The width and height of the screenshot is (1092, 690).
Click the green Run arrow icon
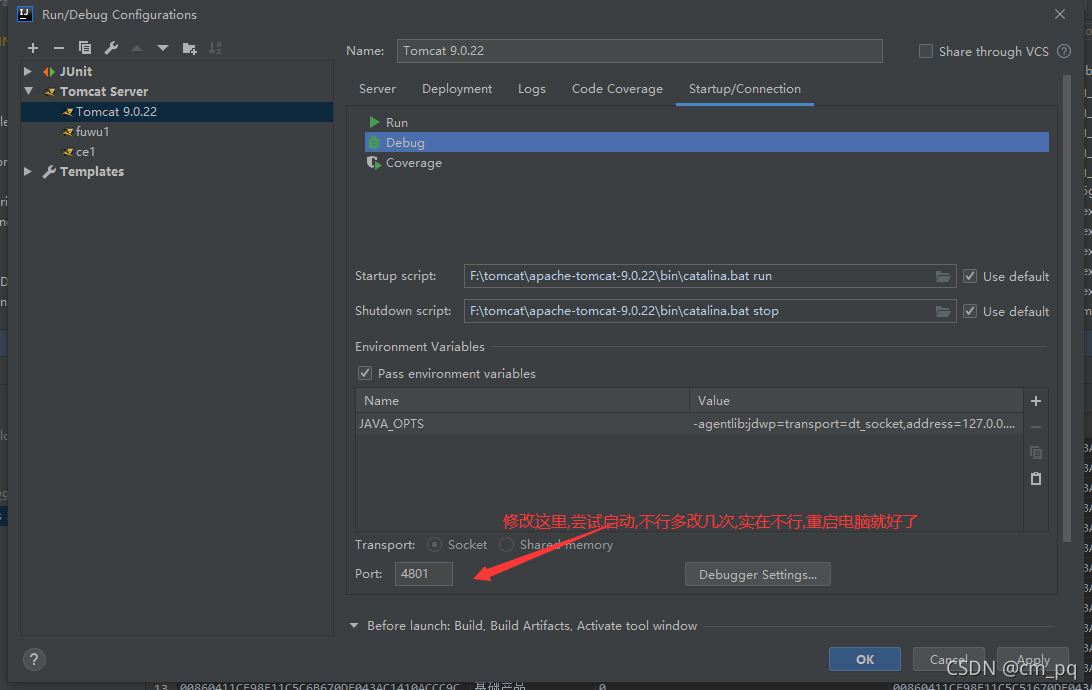374,123
